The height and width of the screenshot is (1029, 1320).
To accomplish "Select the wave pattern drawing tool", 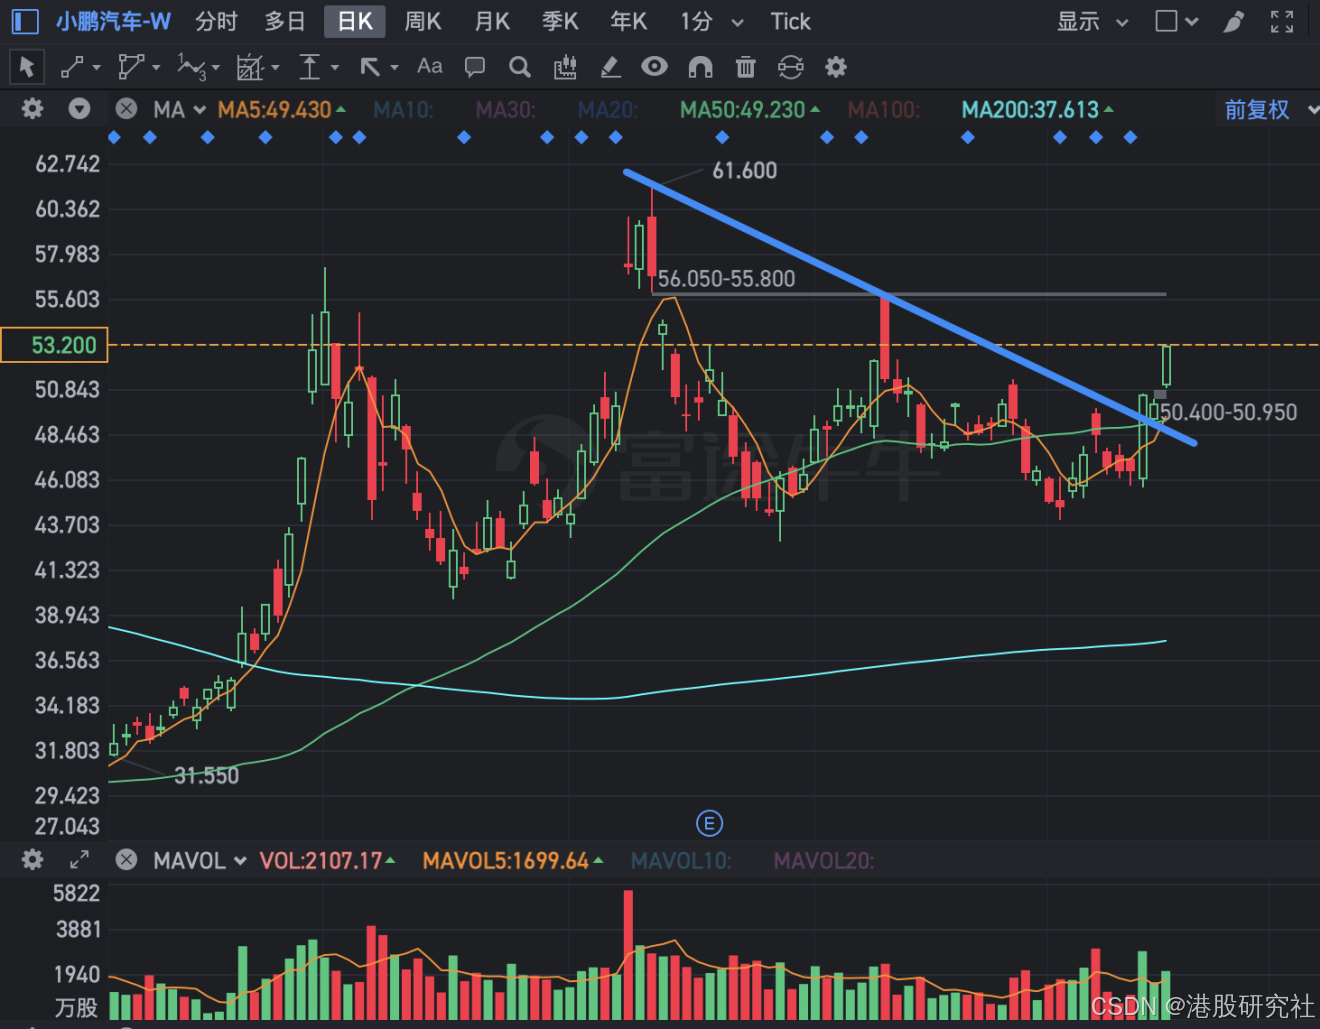I will pos(191,67).
